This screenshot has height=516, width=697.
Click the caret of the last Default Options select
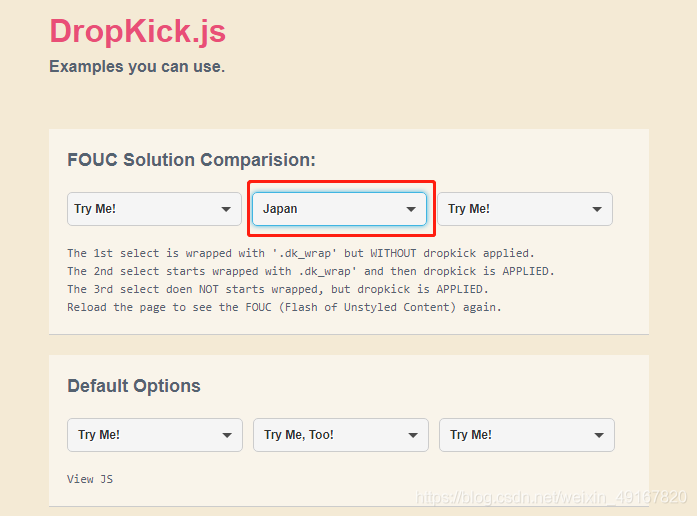(599, 435)
